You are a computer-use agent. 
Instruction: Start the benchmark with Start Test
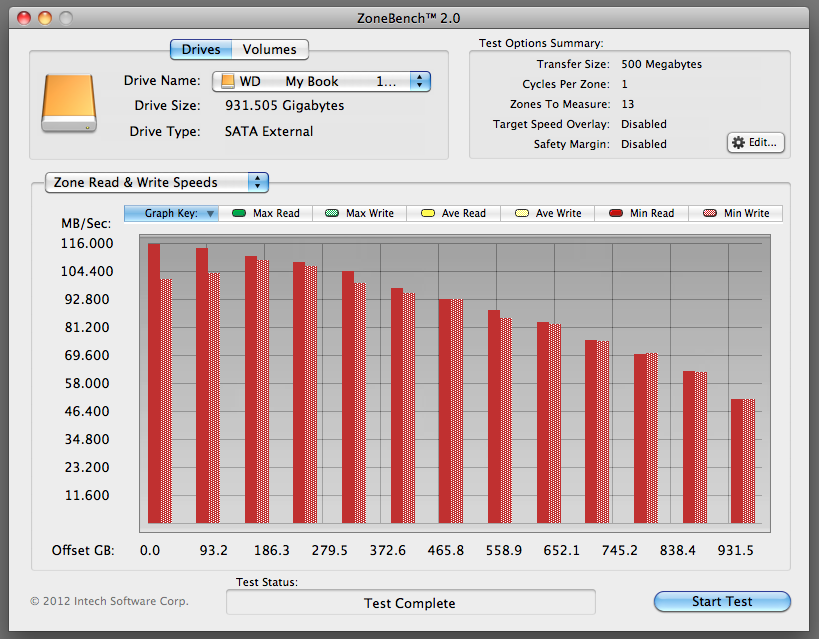click(722, 601)
